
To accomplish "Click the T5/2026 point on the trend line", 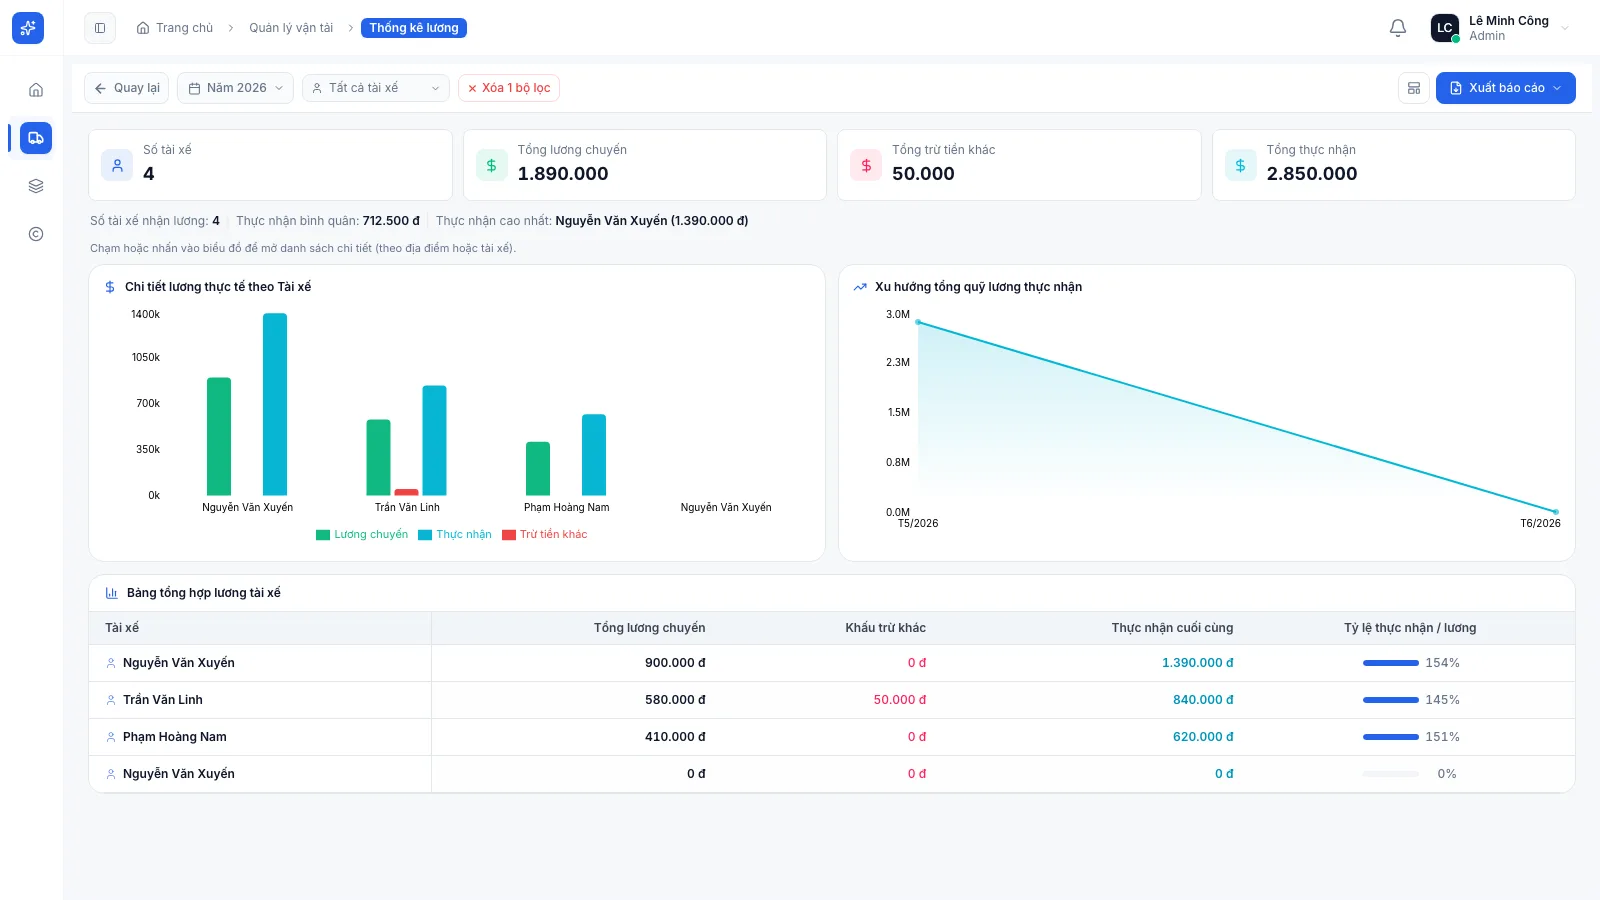I will pyautogui.click(x=918, y=322).
